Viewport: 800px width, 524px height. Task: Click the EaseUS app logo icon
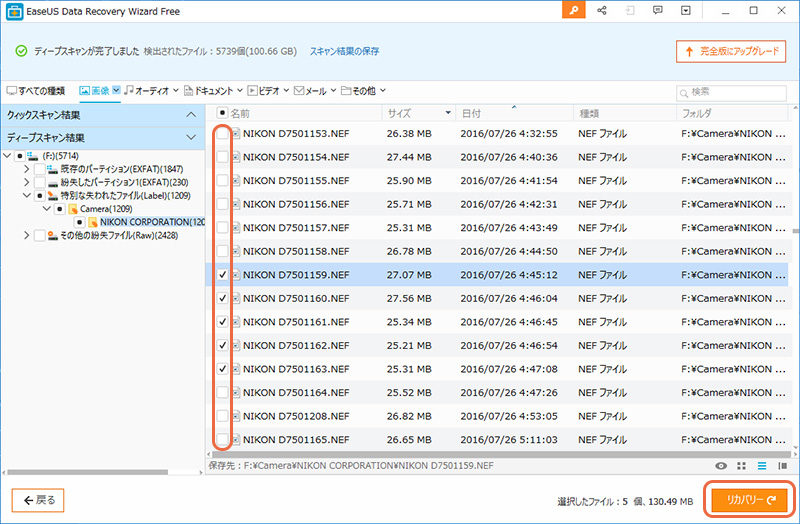pyautogui.click(x=14, y=11)
